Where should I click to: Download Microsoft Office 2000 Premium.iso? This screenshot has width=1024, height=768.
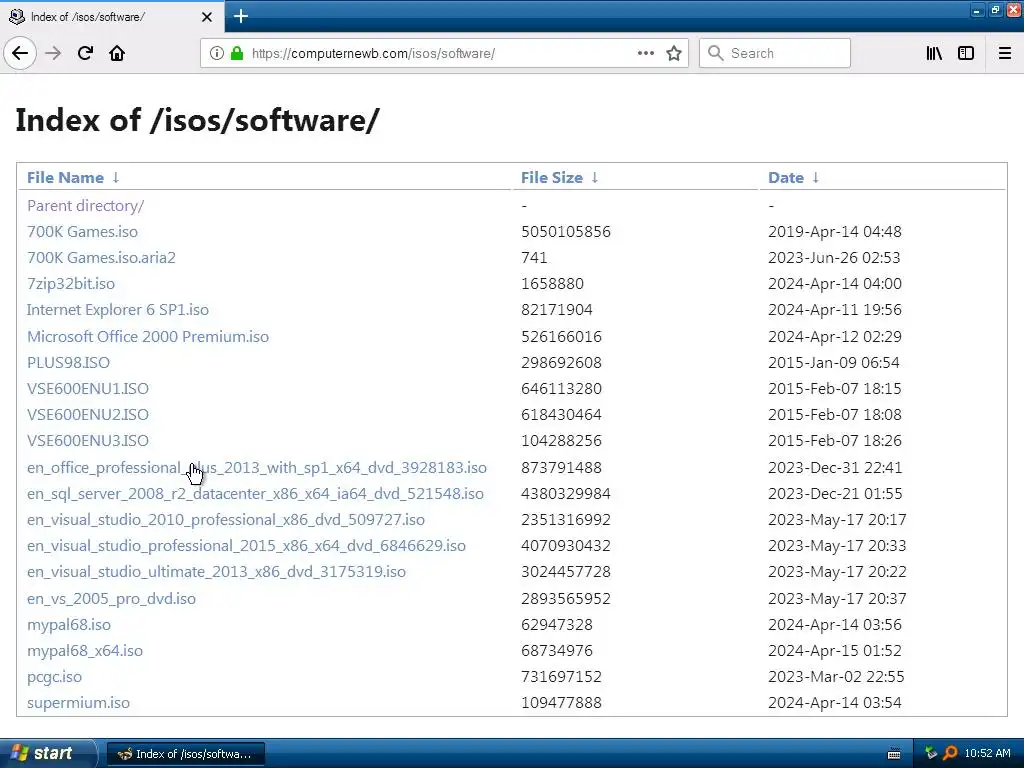coord(148,337)
